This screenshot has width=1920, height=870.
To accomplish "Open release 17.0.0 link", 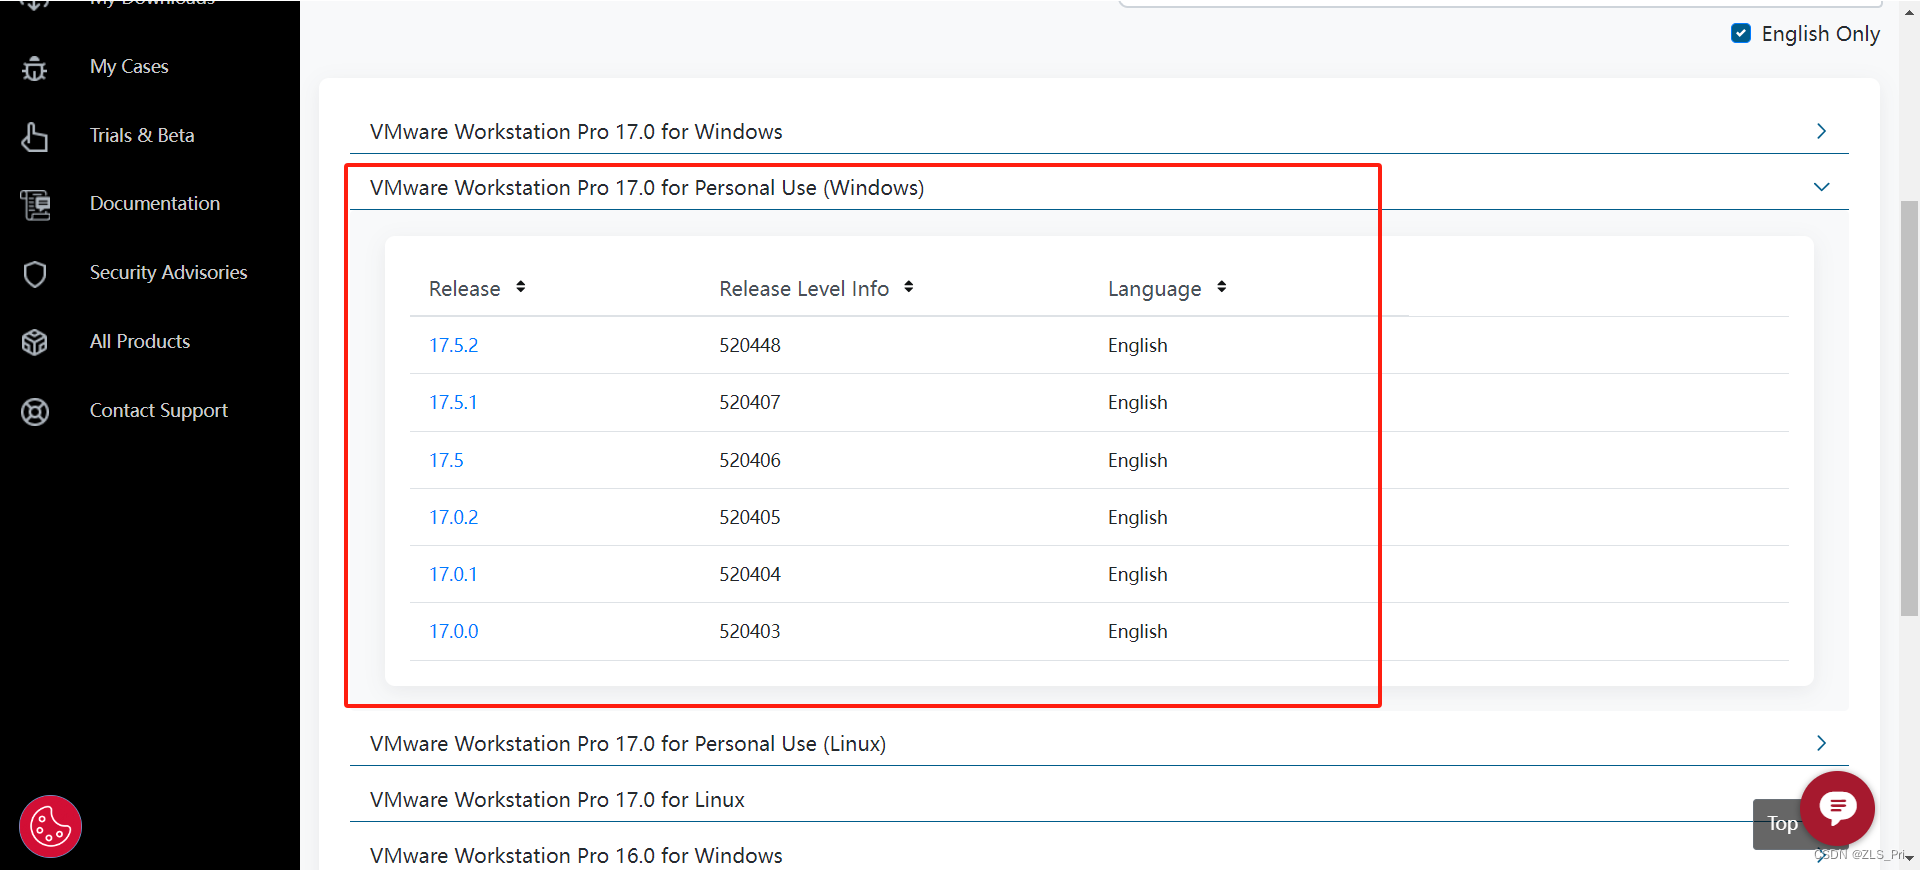I will pos(454,631).
